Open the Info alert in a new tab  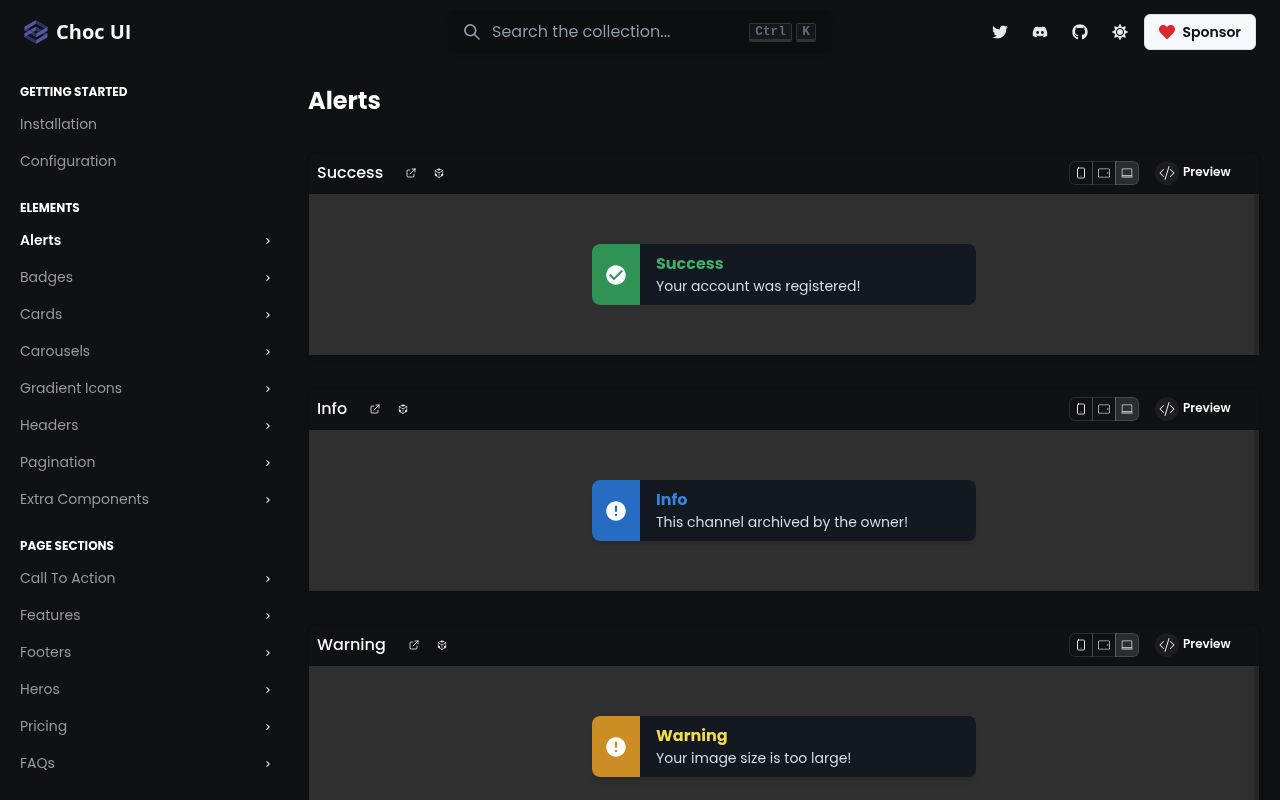click(x=374, y=408)
